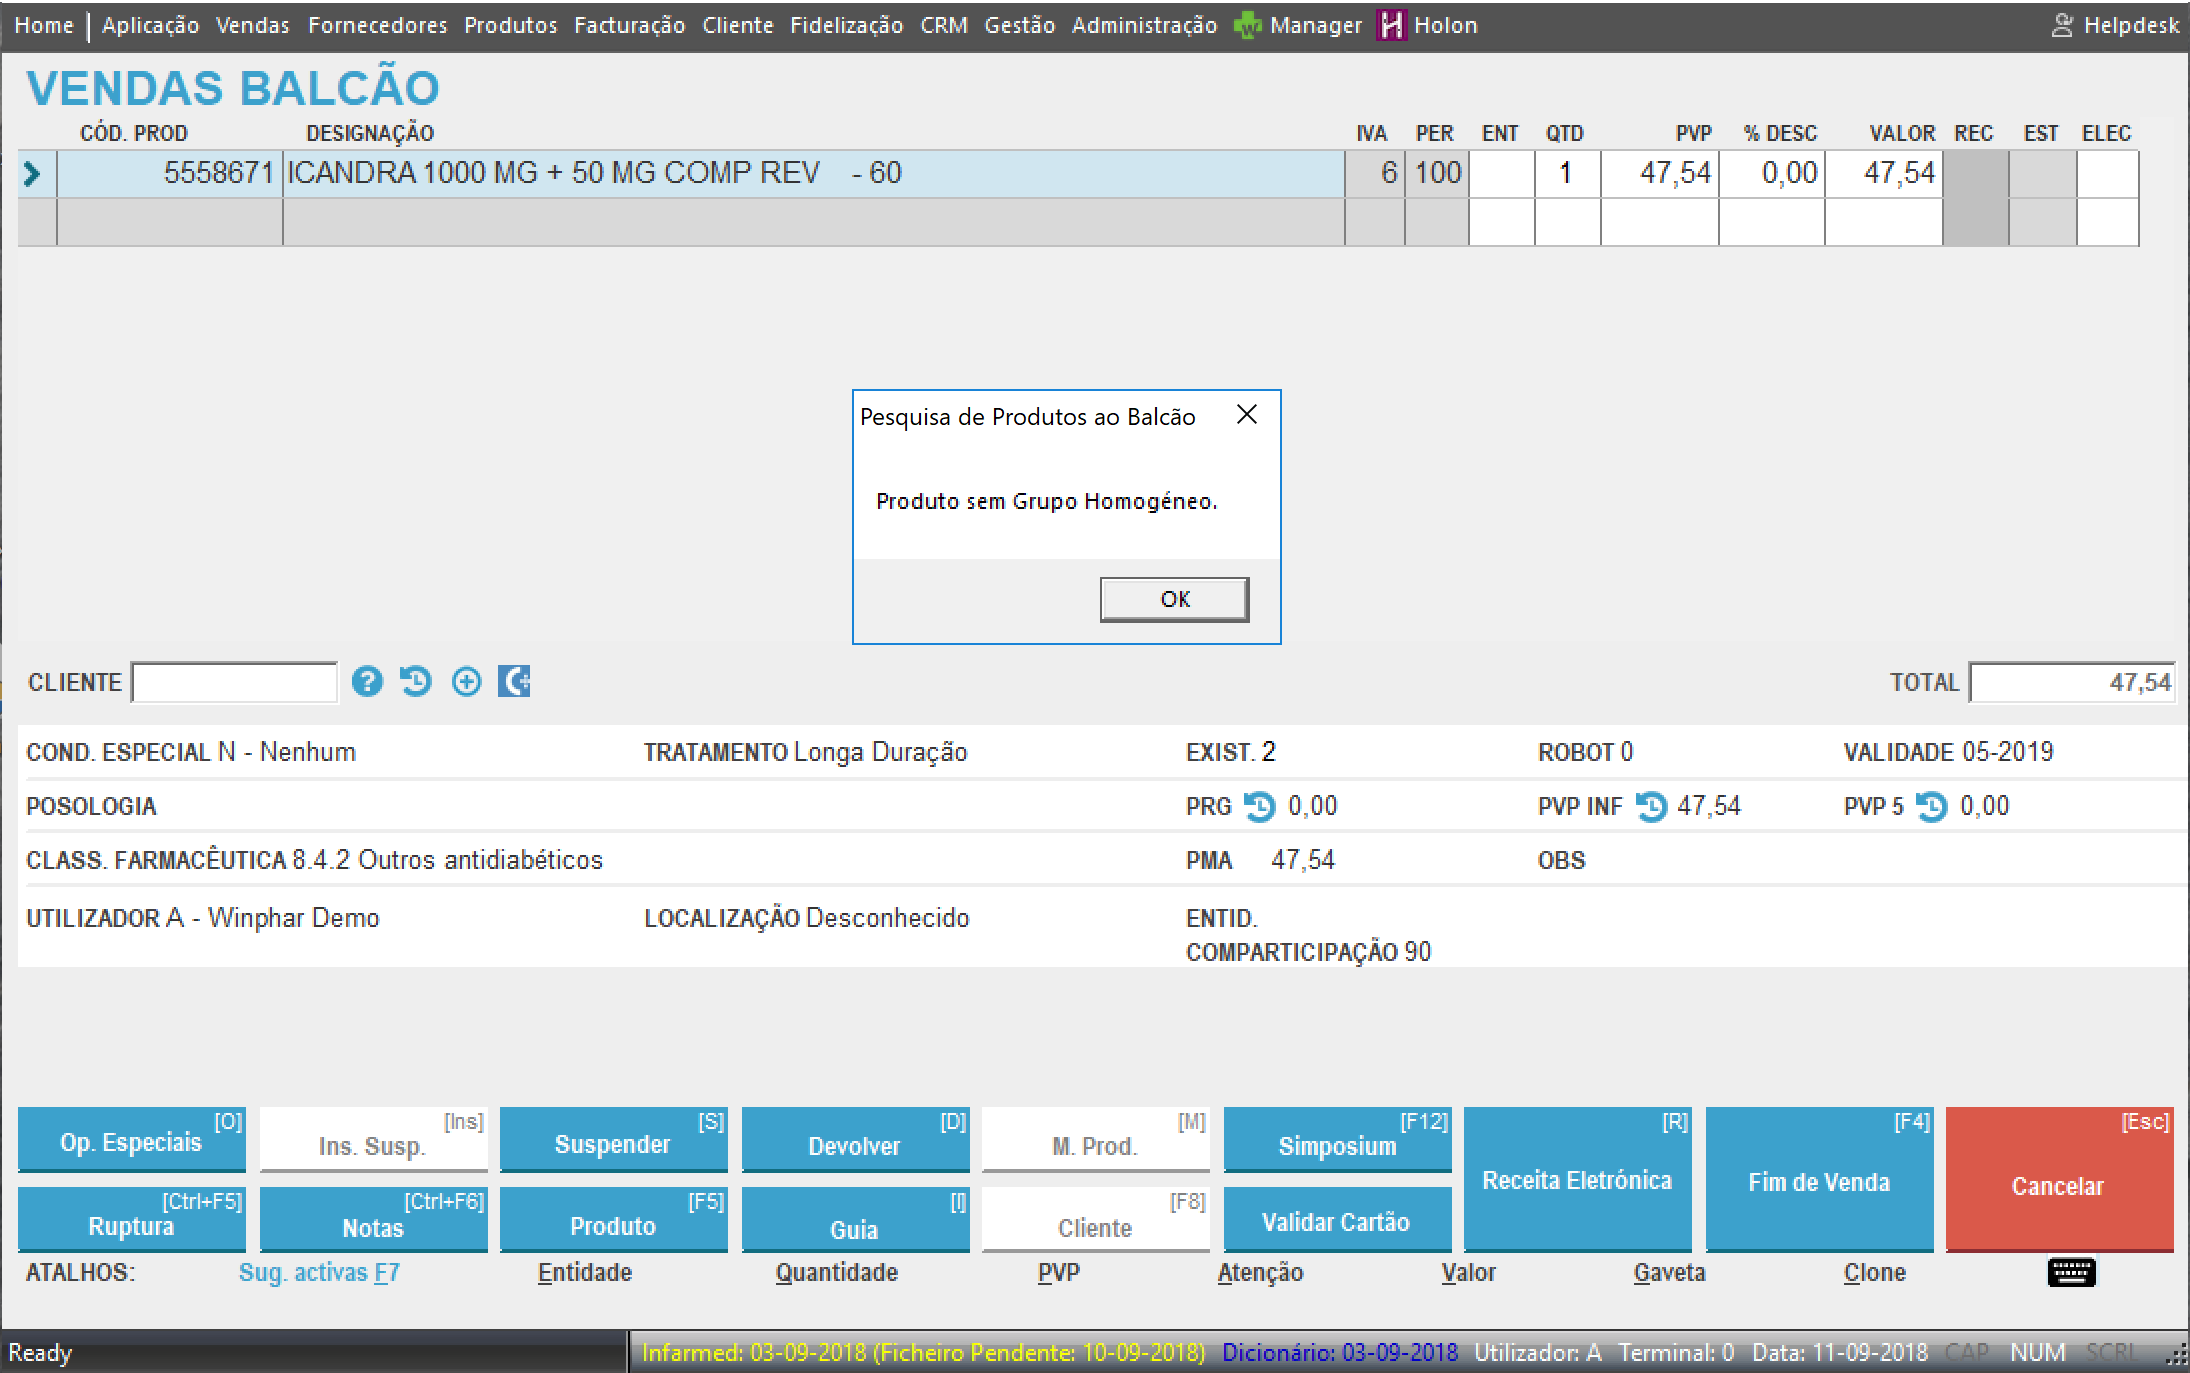Viewport: 2190px width, 1373px height.
Task: Click the Fim de Venda button
Action: point(1818,1180)
